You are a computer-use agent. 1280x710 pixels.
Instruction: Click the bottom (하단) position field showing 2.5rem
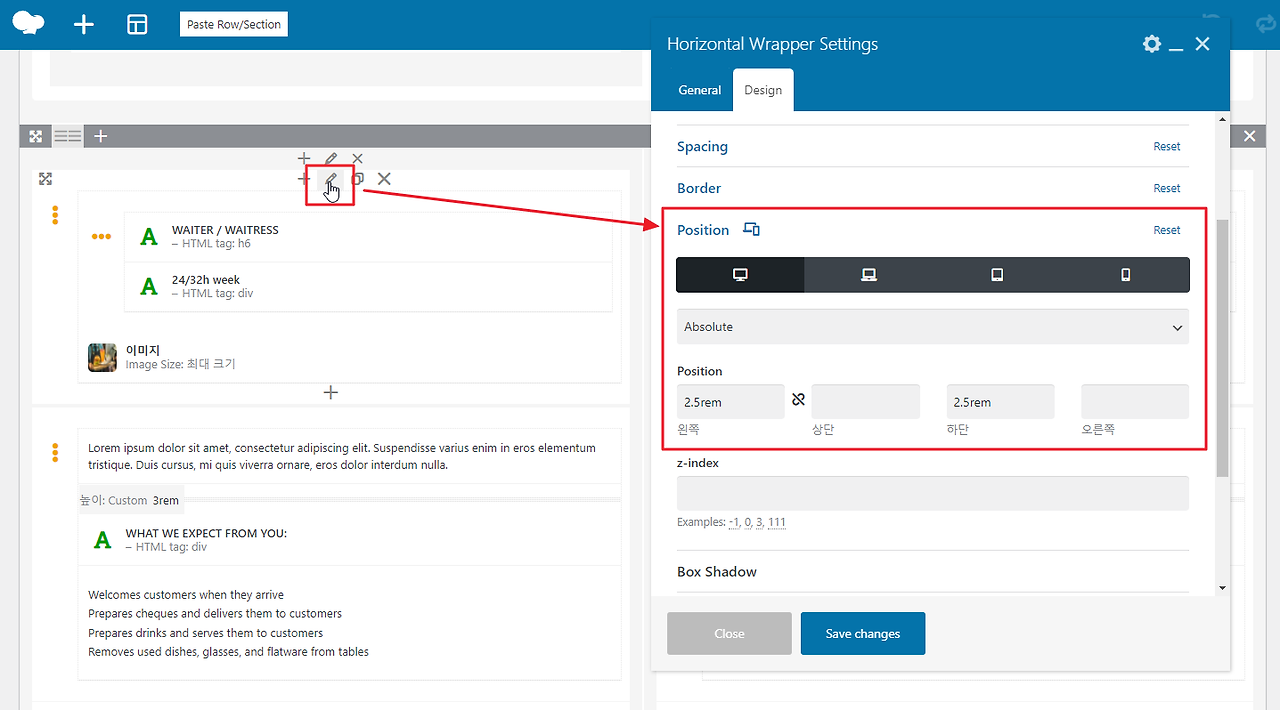pos(1000,402)
